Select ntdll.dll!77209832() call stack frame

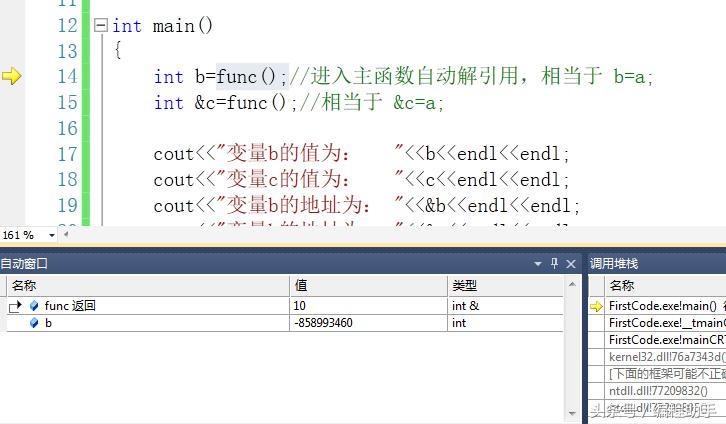[665, 391]
